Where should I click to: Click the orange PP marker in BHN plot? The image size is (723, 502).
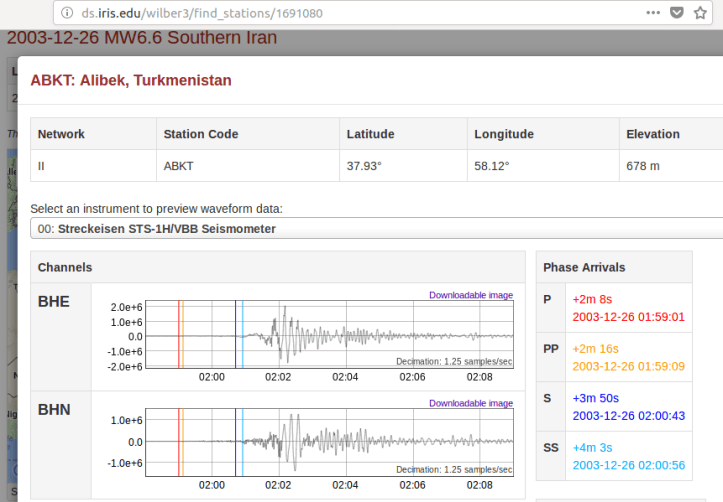coord(183,441)
